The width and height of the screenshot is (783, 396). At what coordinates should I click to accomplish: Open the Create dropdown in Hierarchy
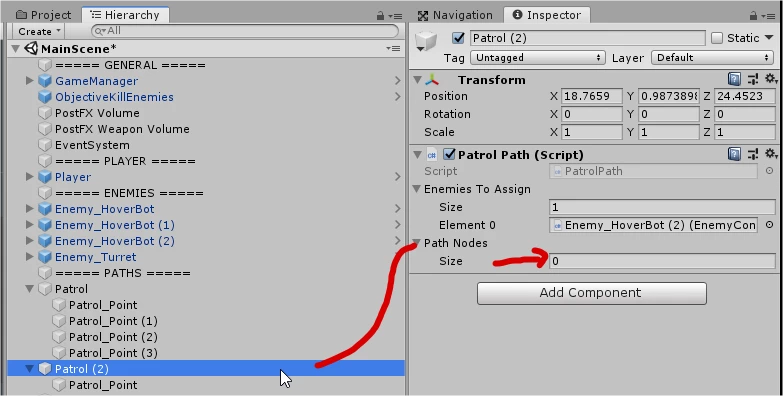click(x=39, y=31)
